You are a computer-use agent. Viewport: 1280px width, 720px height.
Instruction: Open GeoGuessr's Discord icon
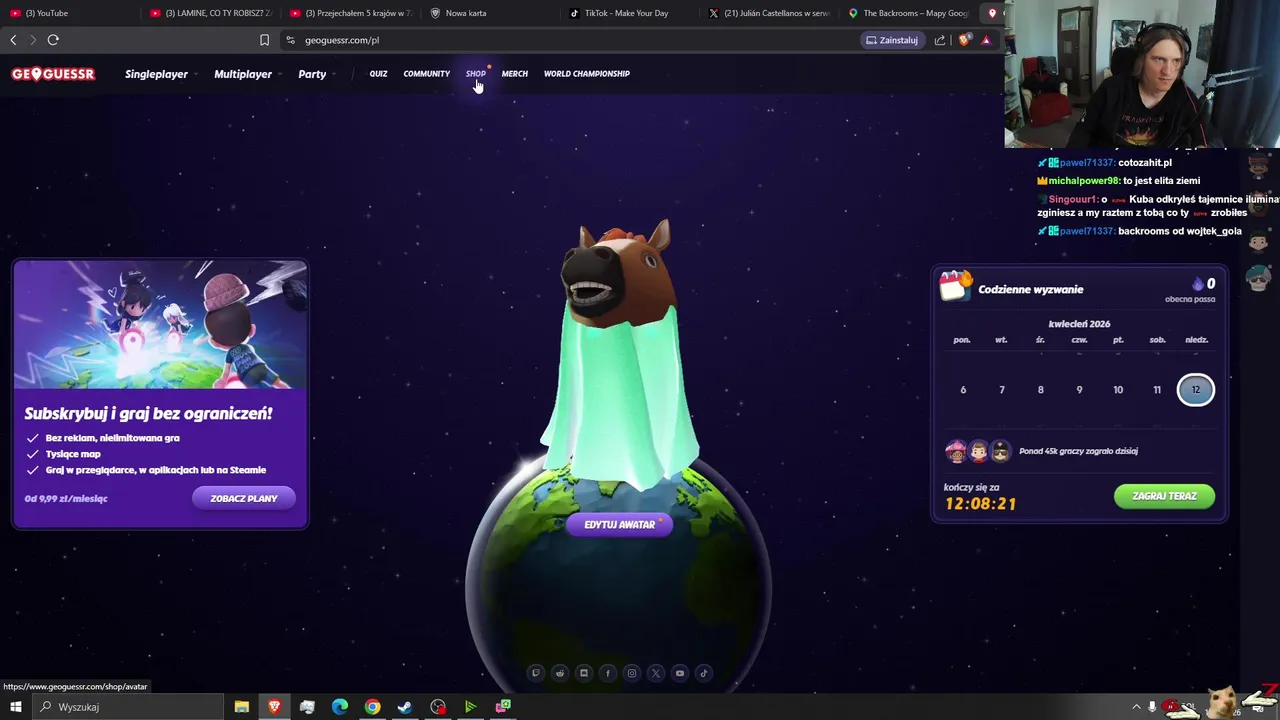coord(584,673)
